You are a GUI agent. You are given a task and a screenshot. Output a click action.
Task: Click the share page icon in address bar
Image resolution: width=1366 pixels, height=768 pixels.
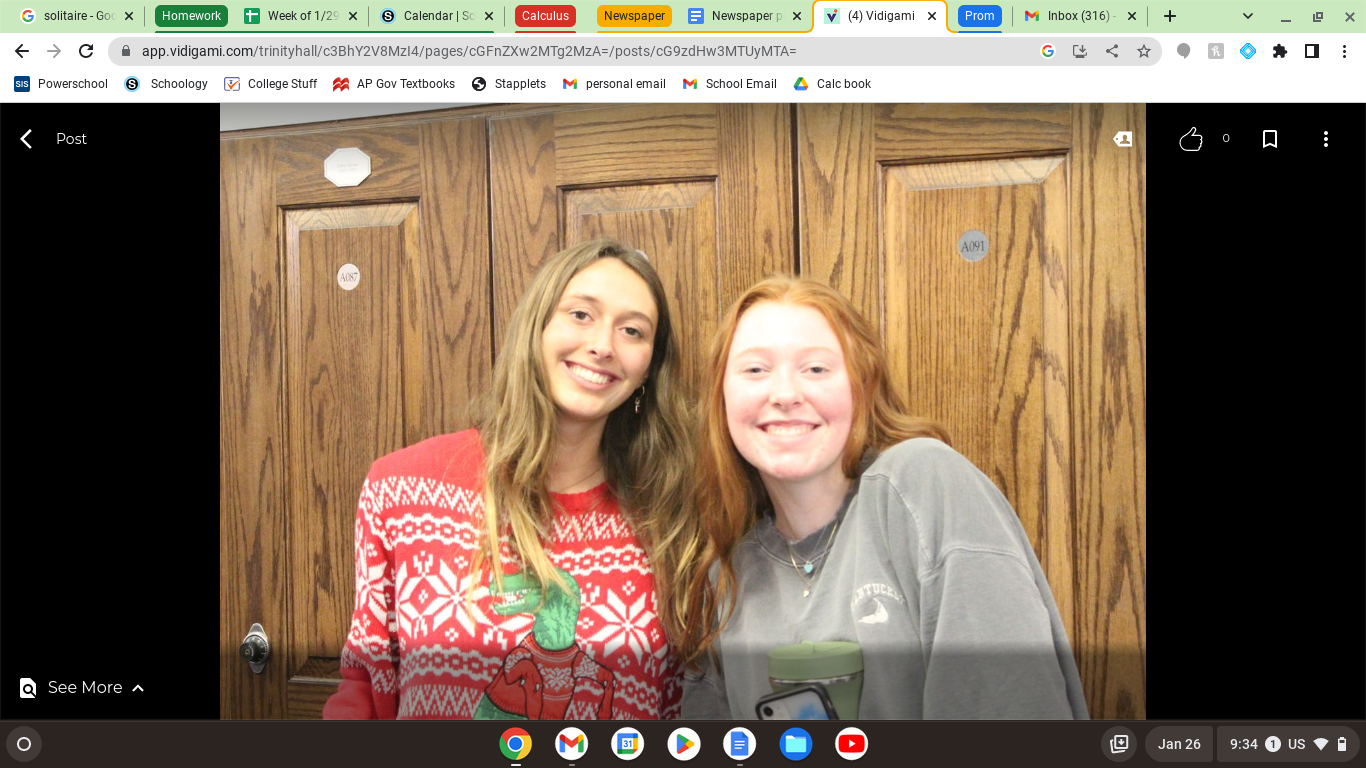click(1112, 51)
